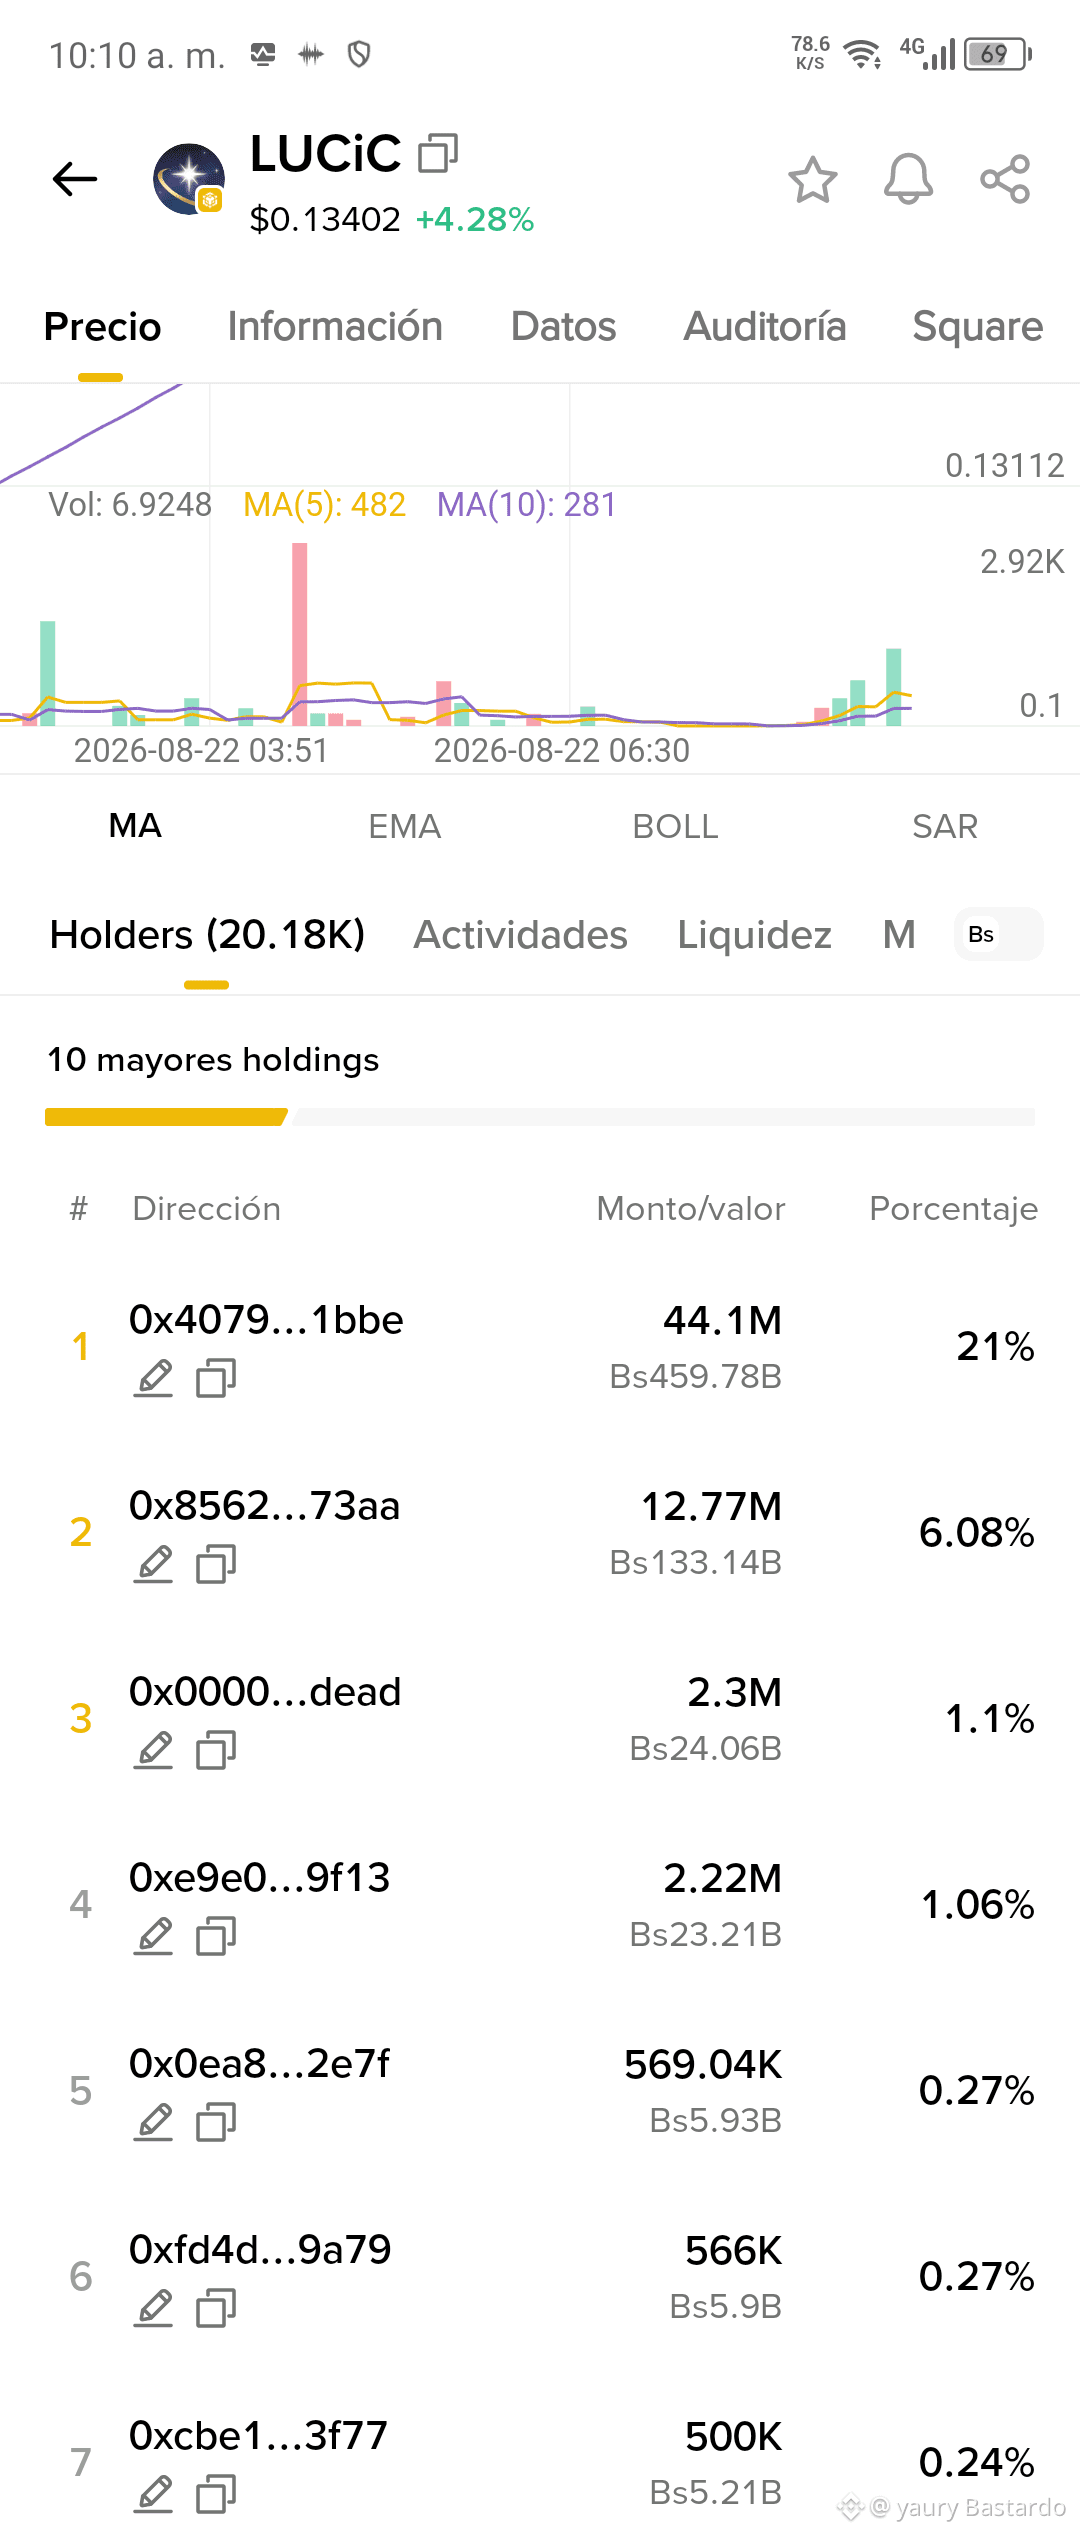
Task: Tap the share icon in header
Action: pyautogui.click(x=1005, y=179)
